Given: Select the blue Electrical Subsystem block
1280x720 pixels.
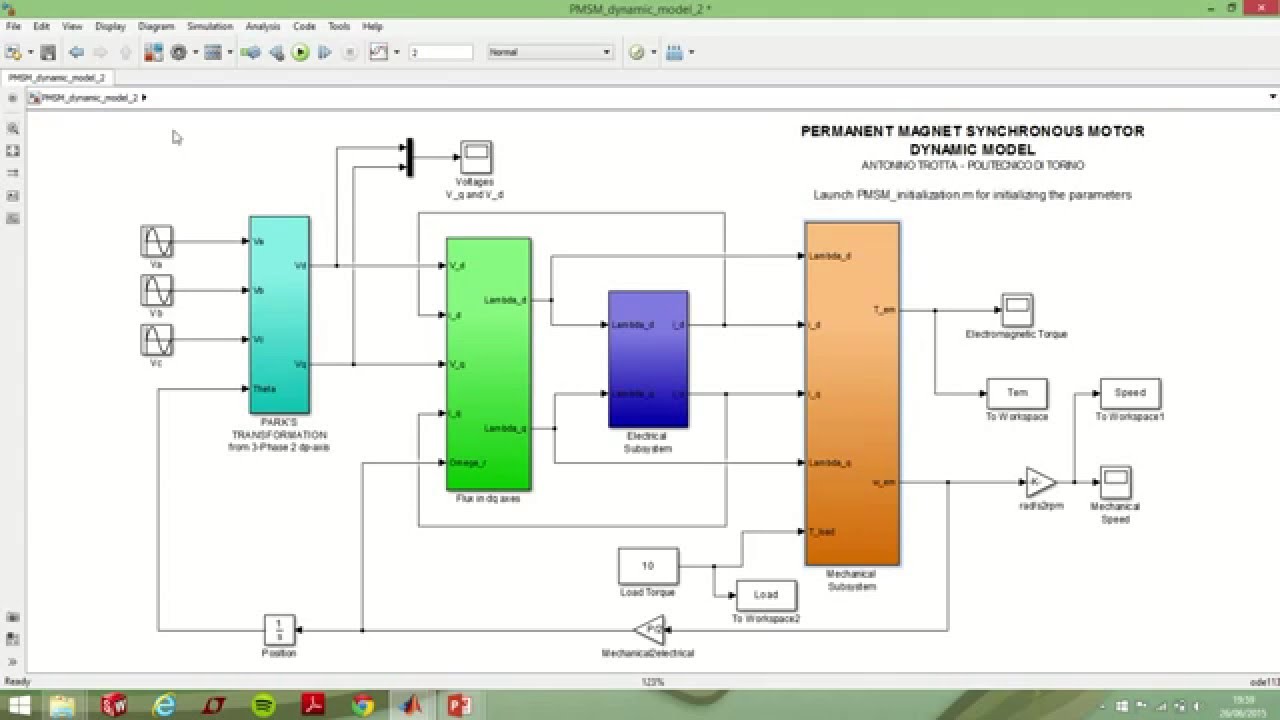Looking at the screenshot, I should pyautogui.click(x=648, y=359).
